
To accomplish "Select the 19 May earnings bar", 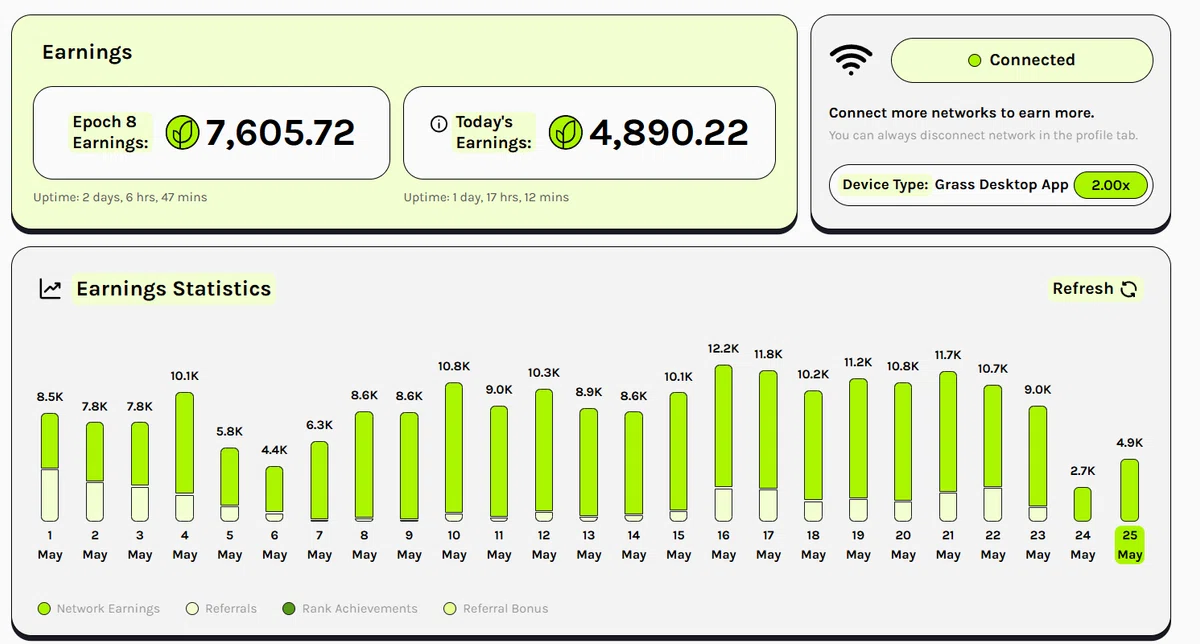I will tap(858, 450).
